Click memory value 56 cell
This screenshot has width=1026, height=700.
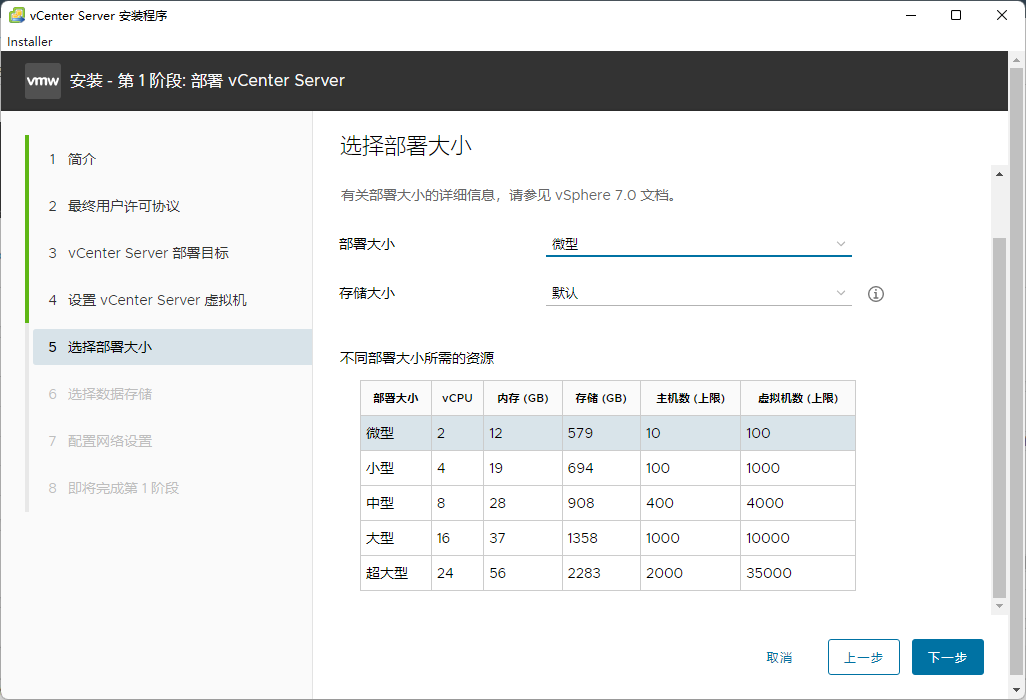coord(523,573)
